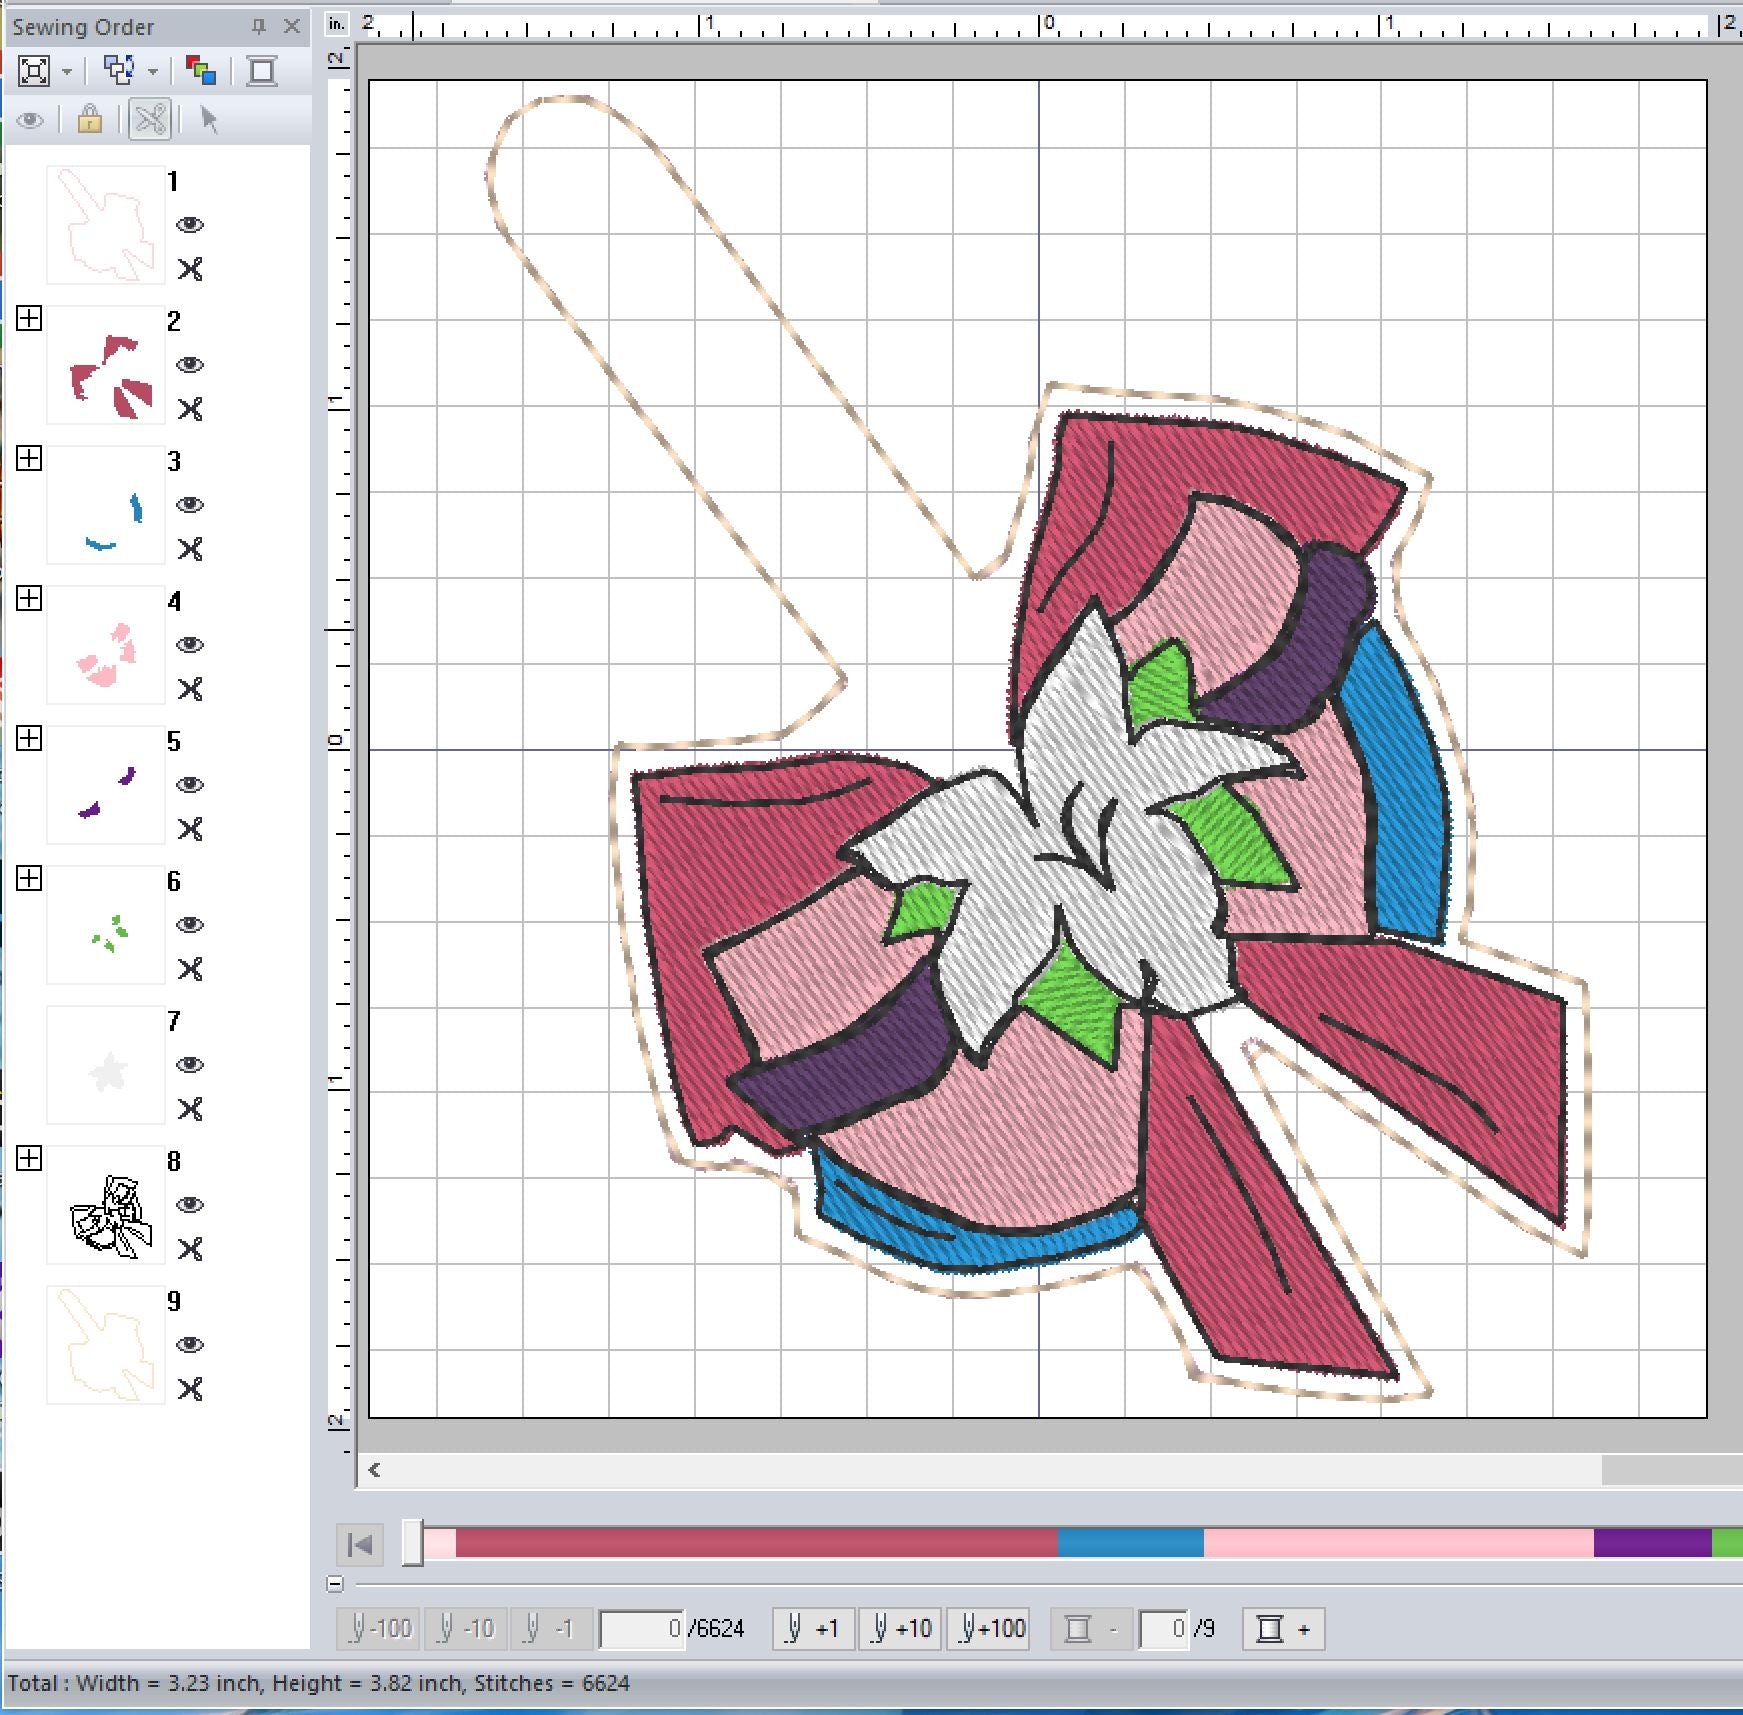Step back 10 stitches button
Image resolution: width=1743 pixels, height=1715 pixels.
pos(465,1629)
